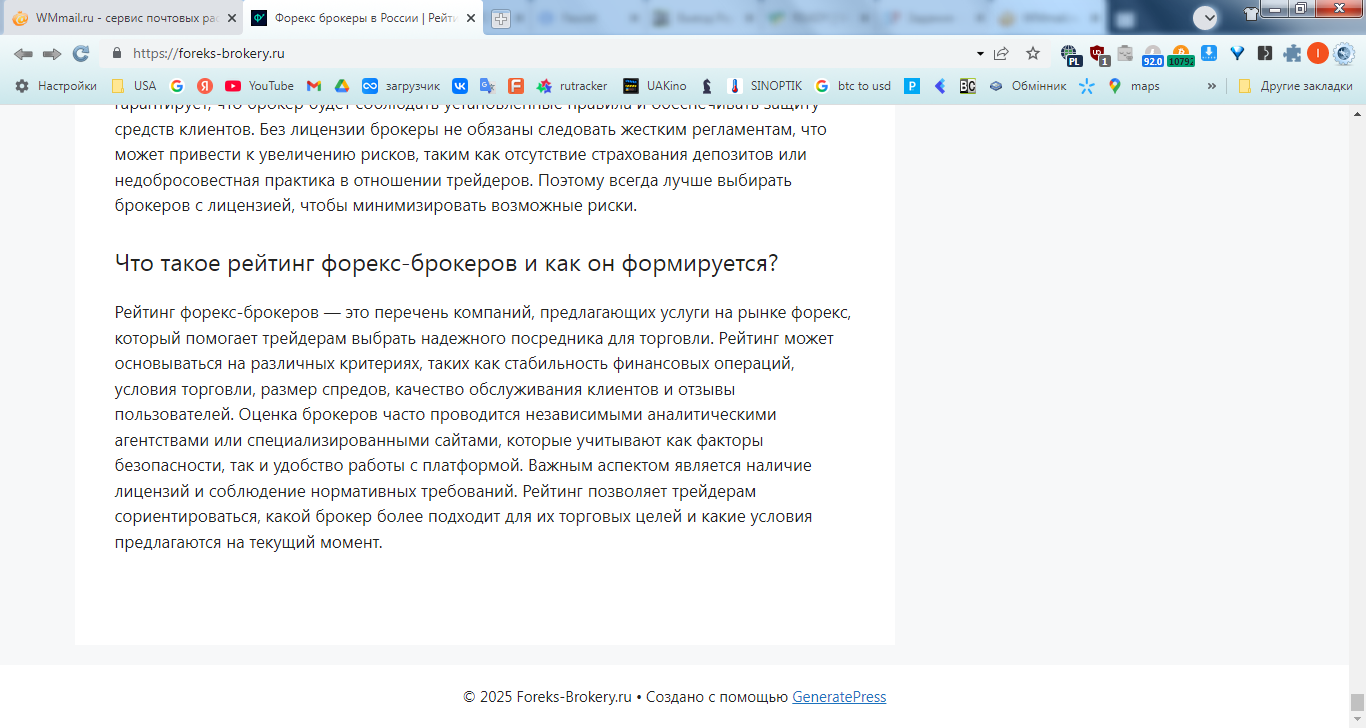Open the address bar history dropdown arrow

pos(980,54)
